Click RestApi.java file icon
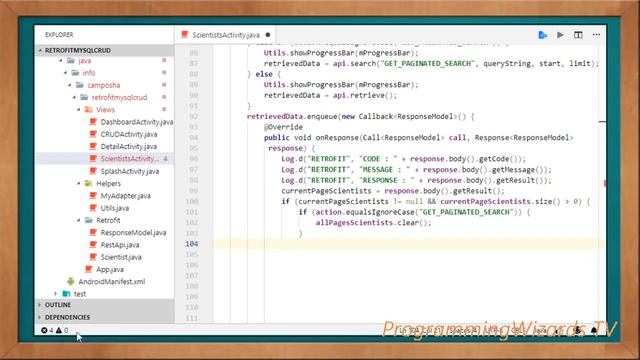Image resolution: width=640 pixels, height=360 pixels. click(93, 244)
